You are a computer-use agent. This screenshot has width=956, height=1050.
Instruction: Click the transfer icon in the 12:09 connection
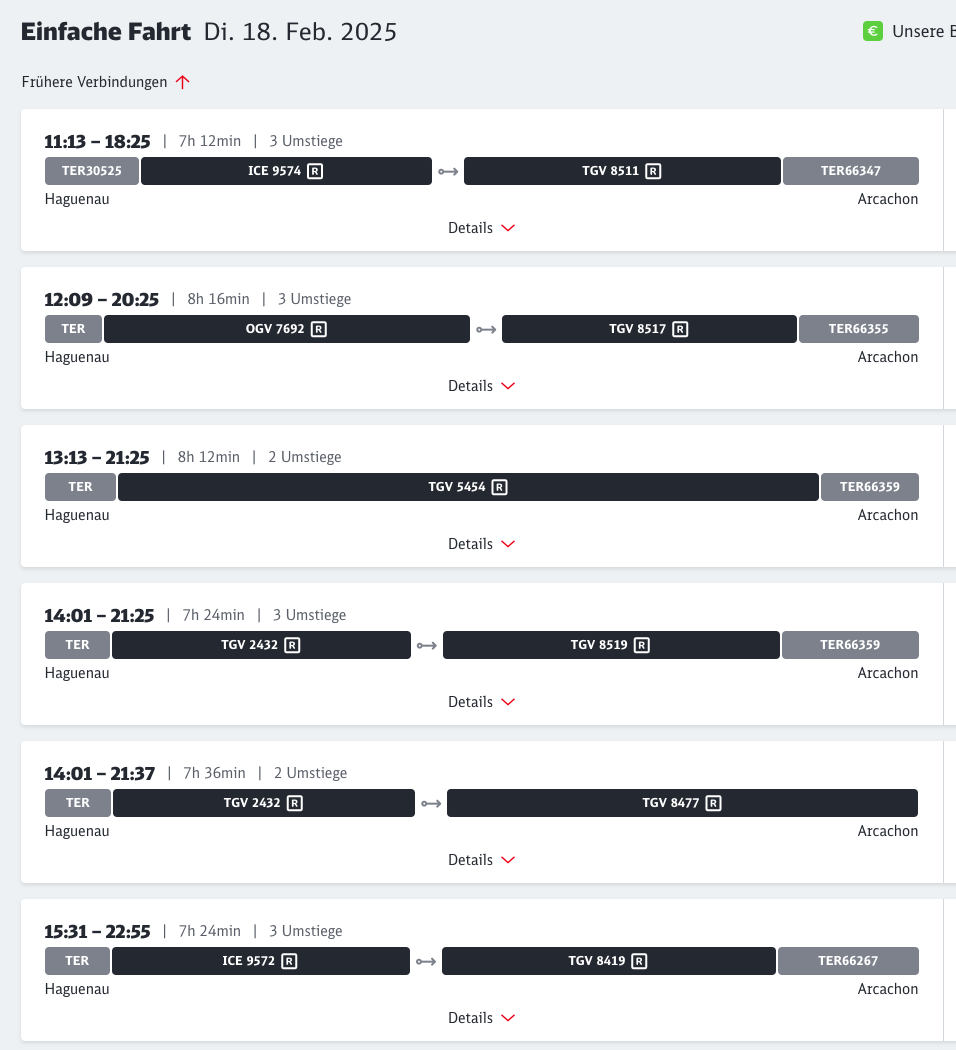point(486,329)
